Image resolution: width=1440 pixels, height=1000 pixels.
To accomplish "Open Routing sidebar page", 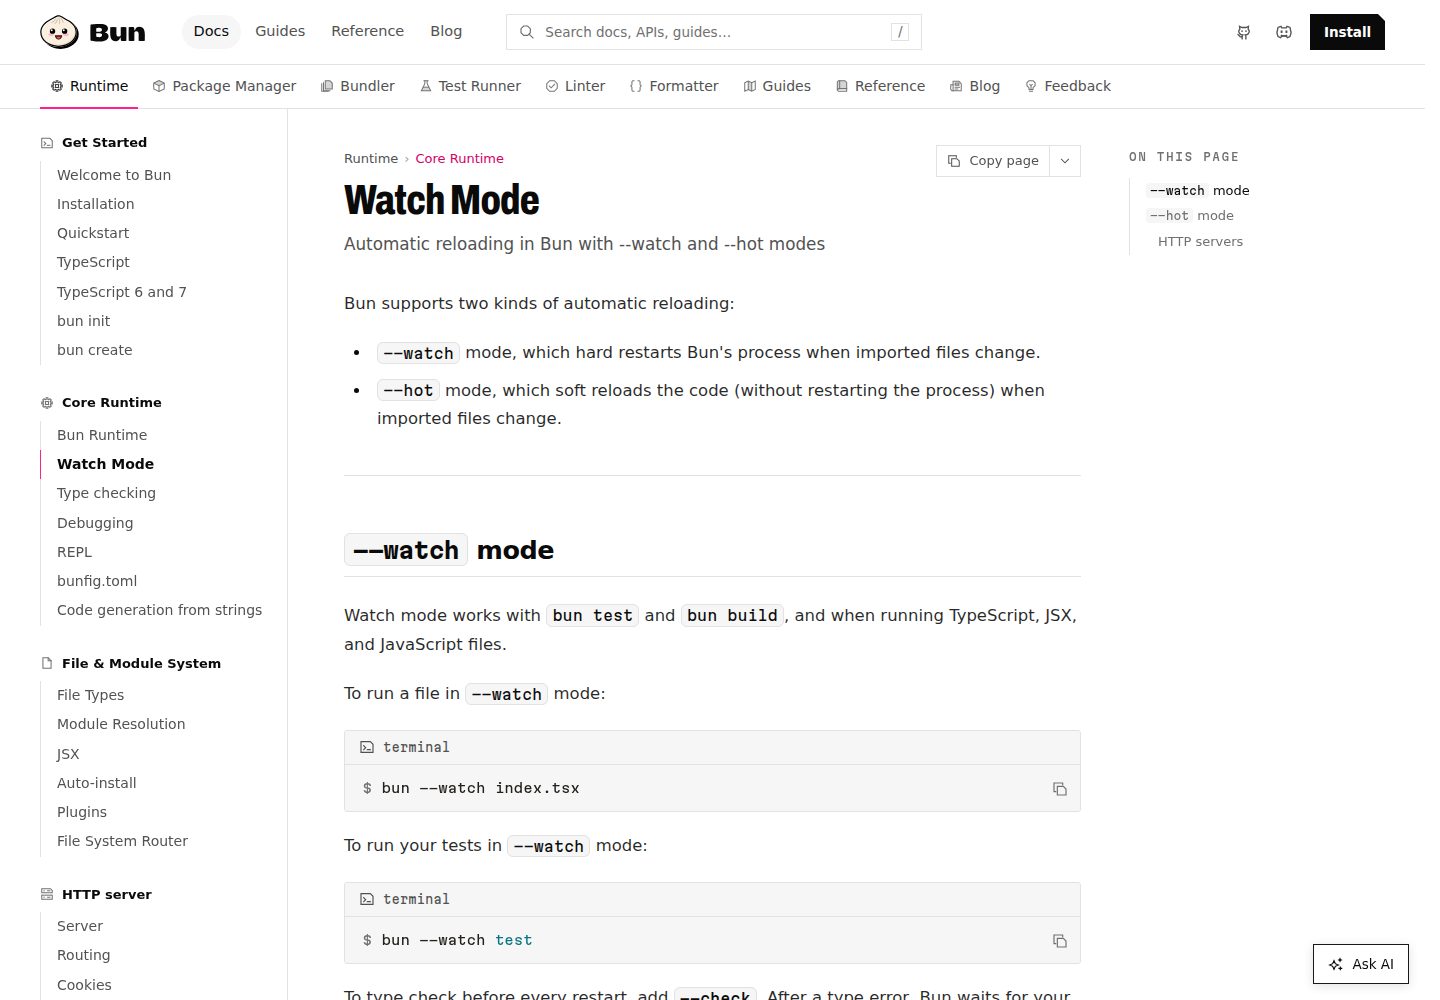I will (x=84, y=955).
